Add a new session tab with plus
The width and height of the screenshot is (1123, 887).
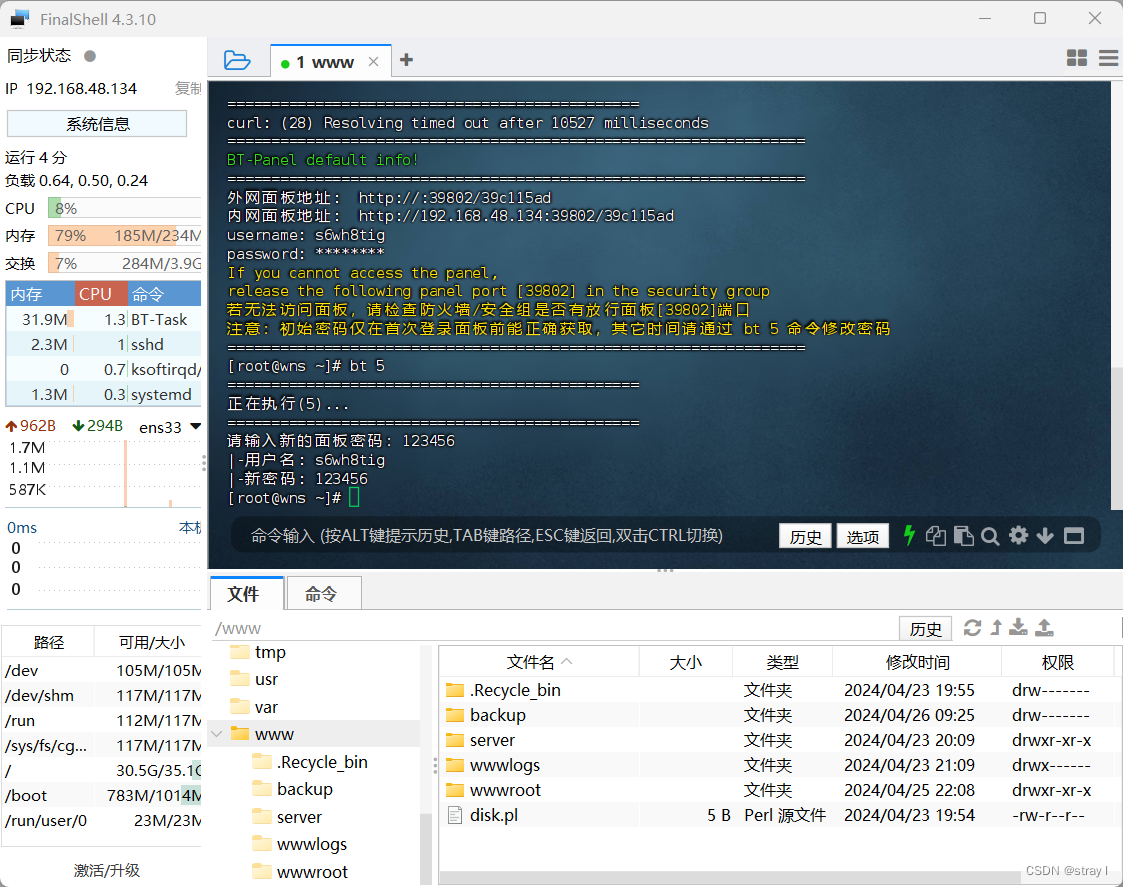406,60
